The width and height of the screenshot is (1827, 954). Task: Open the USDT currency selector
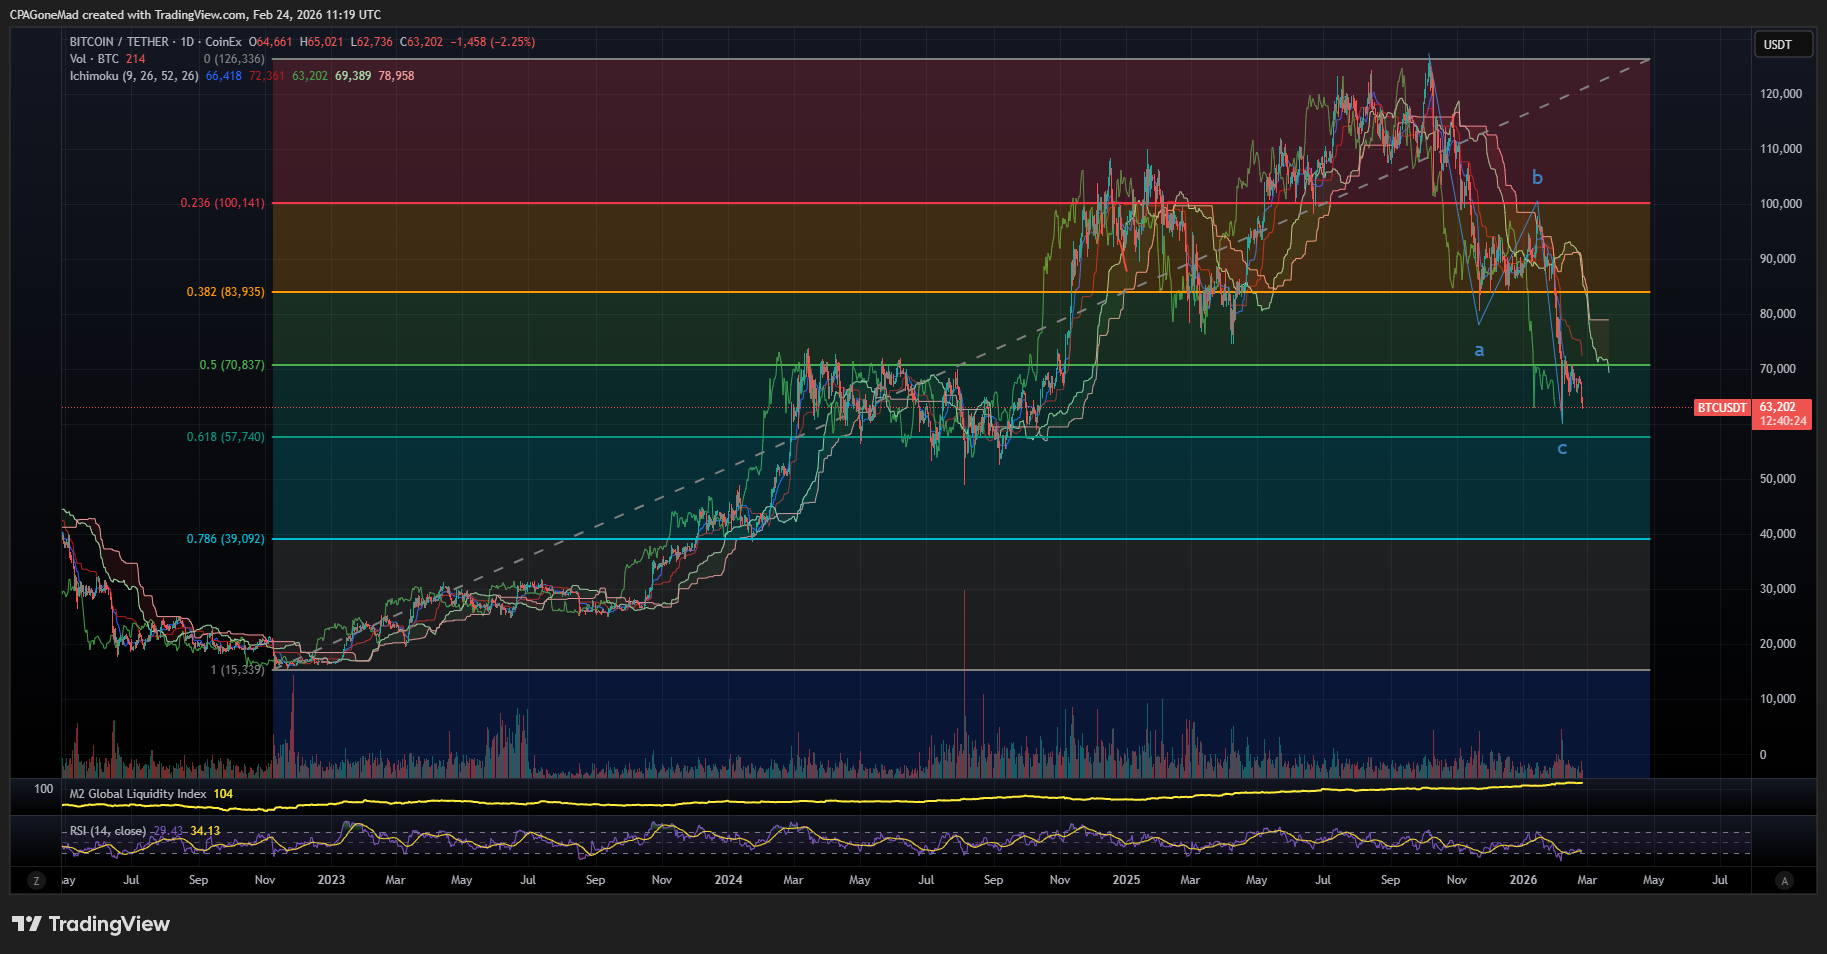pyautogui.click(x=1782, y=44)
